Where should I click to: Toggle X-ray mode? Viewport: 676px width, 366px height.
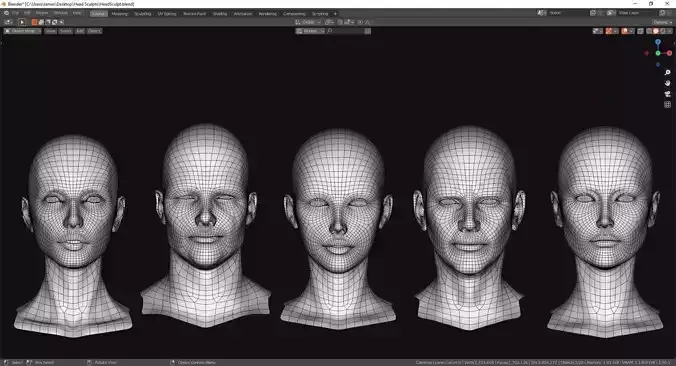click(x=640, y=31)
